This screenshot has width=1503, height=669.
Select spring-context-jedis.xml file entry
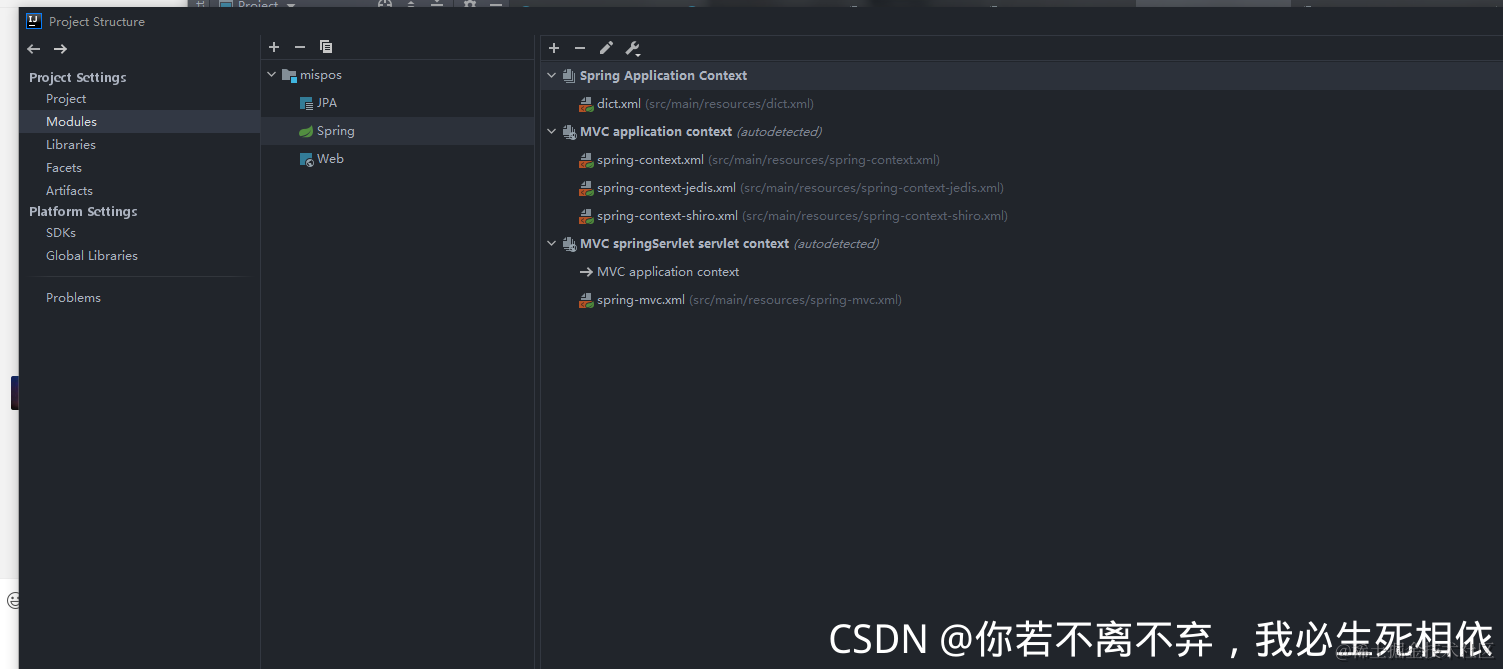tap(800, 188)
